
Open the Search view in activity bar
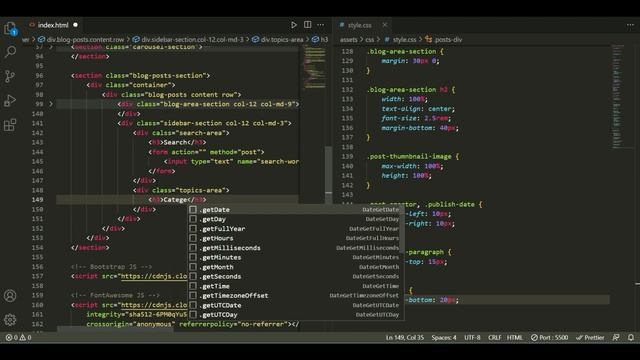tap(10, 52)
